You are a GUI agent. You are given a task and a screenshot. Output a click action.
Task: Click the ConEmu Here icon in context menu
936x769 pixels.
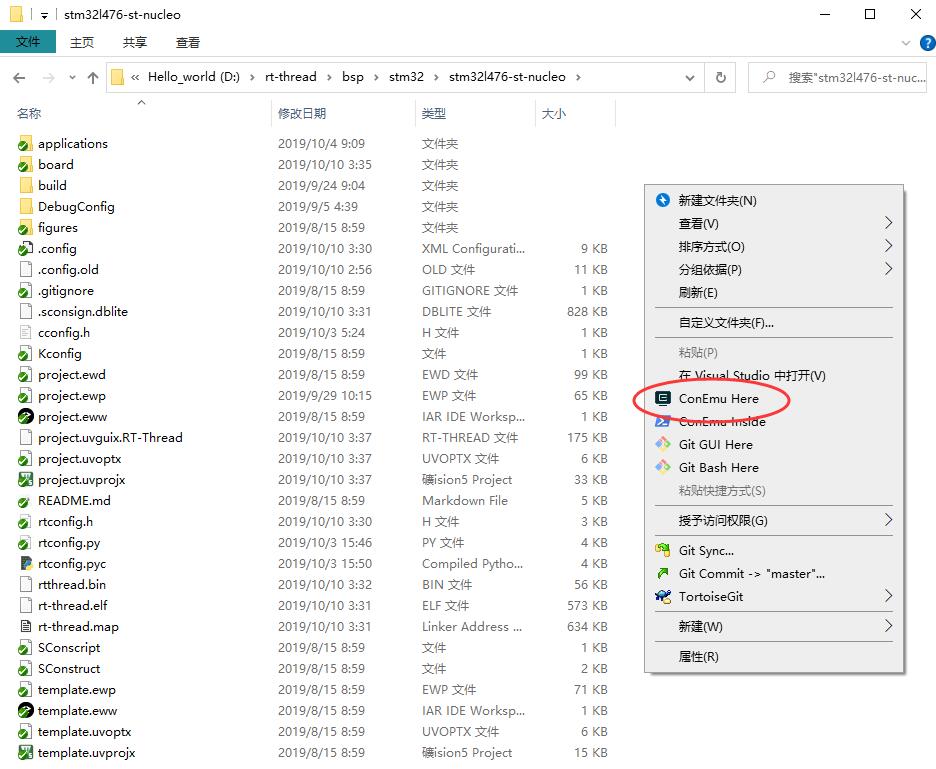point(662,398)
